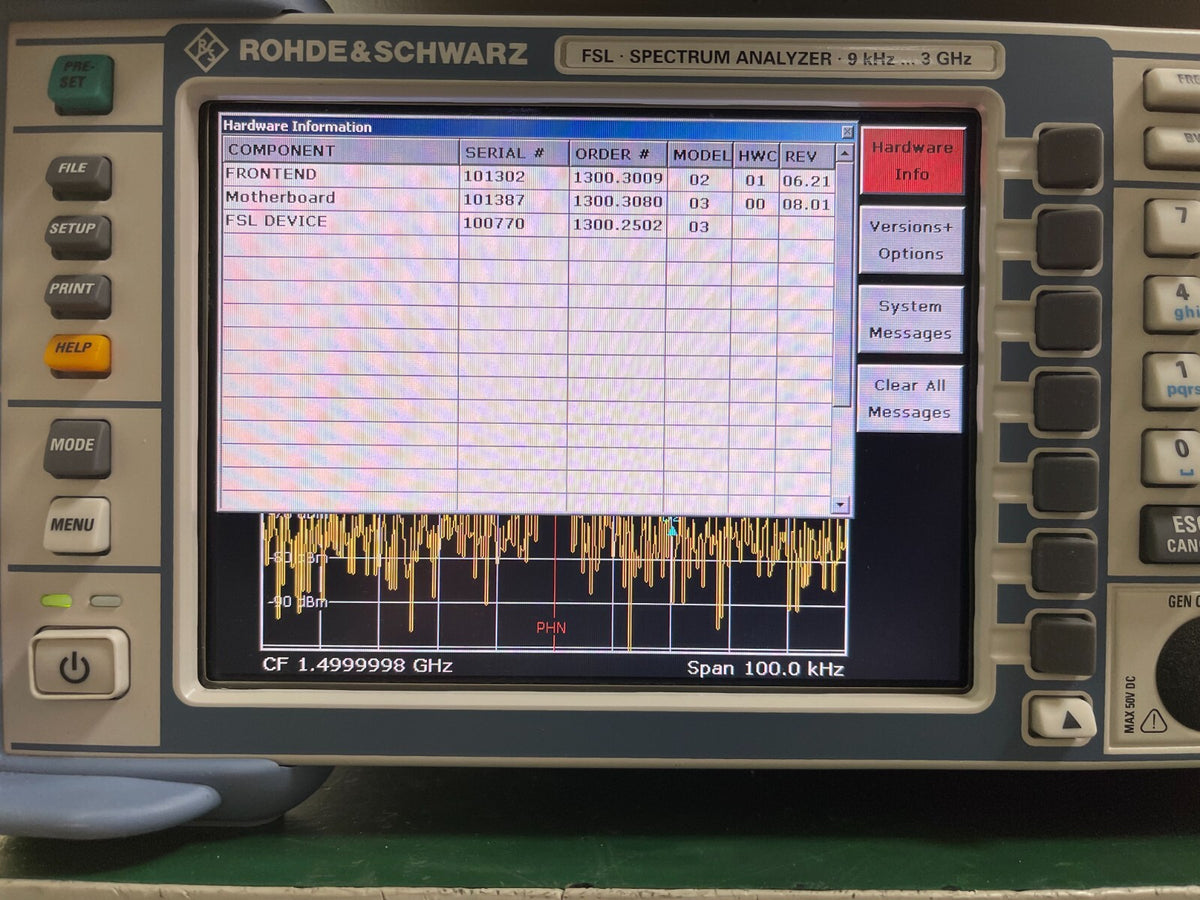1200x900 pixels.
Task: Push the numeric keypad 0 key
Action: [x=1169, y=458]
